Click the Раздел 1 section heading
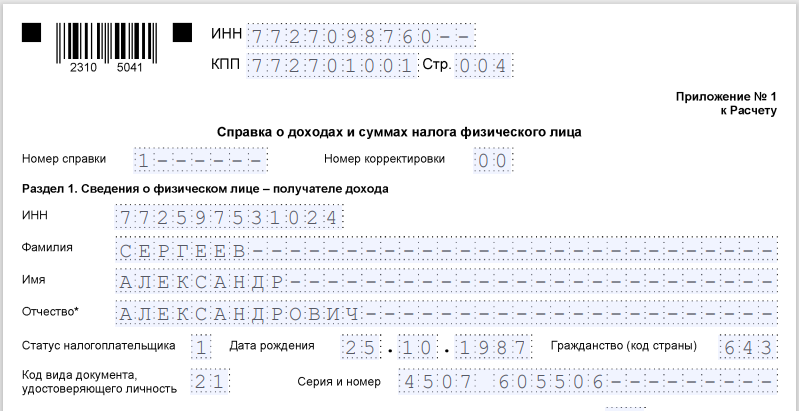 [204, 189]
